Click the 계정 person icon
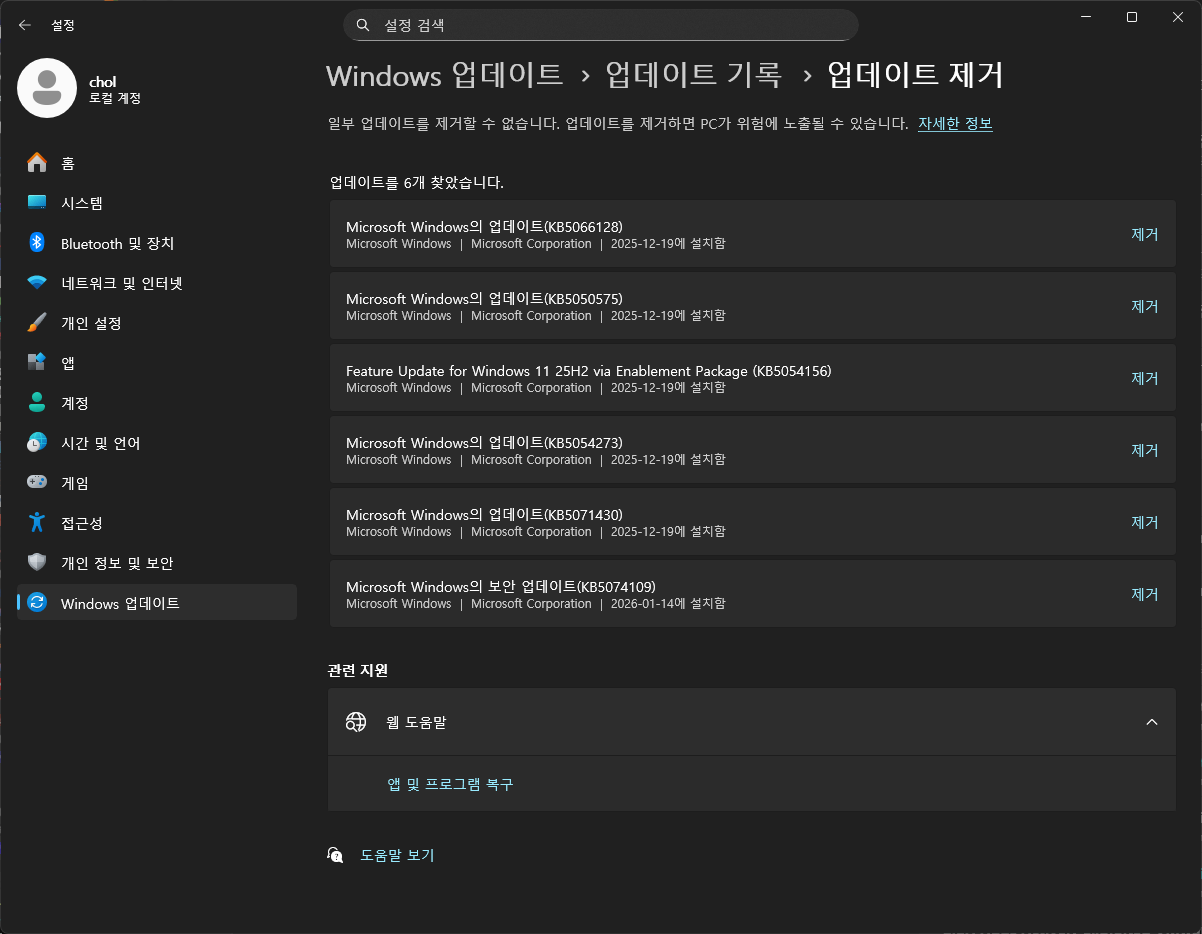Viewport: 1202px width, 934px height. tap(37, 403)
